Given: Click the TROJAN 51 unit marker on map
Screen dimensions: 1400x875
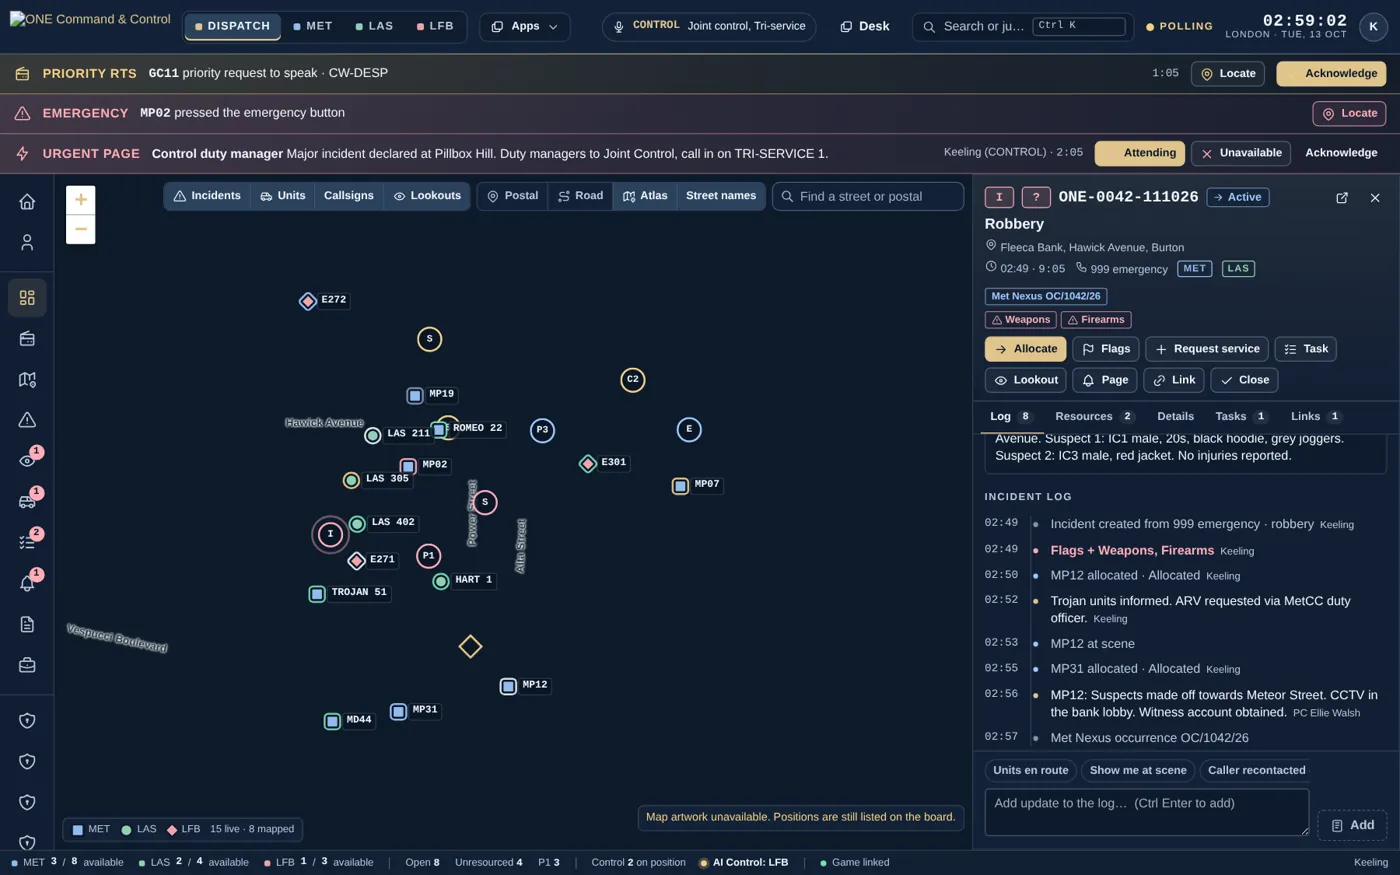Looking at the screenshot, I should [x=317, y=594].
